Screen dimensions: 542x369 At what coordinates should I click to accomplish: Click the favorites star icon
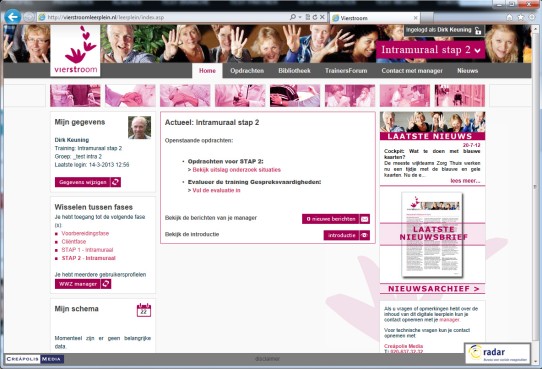pos(521,17)
